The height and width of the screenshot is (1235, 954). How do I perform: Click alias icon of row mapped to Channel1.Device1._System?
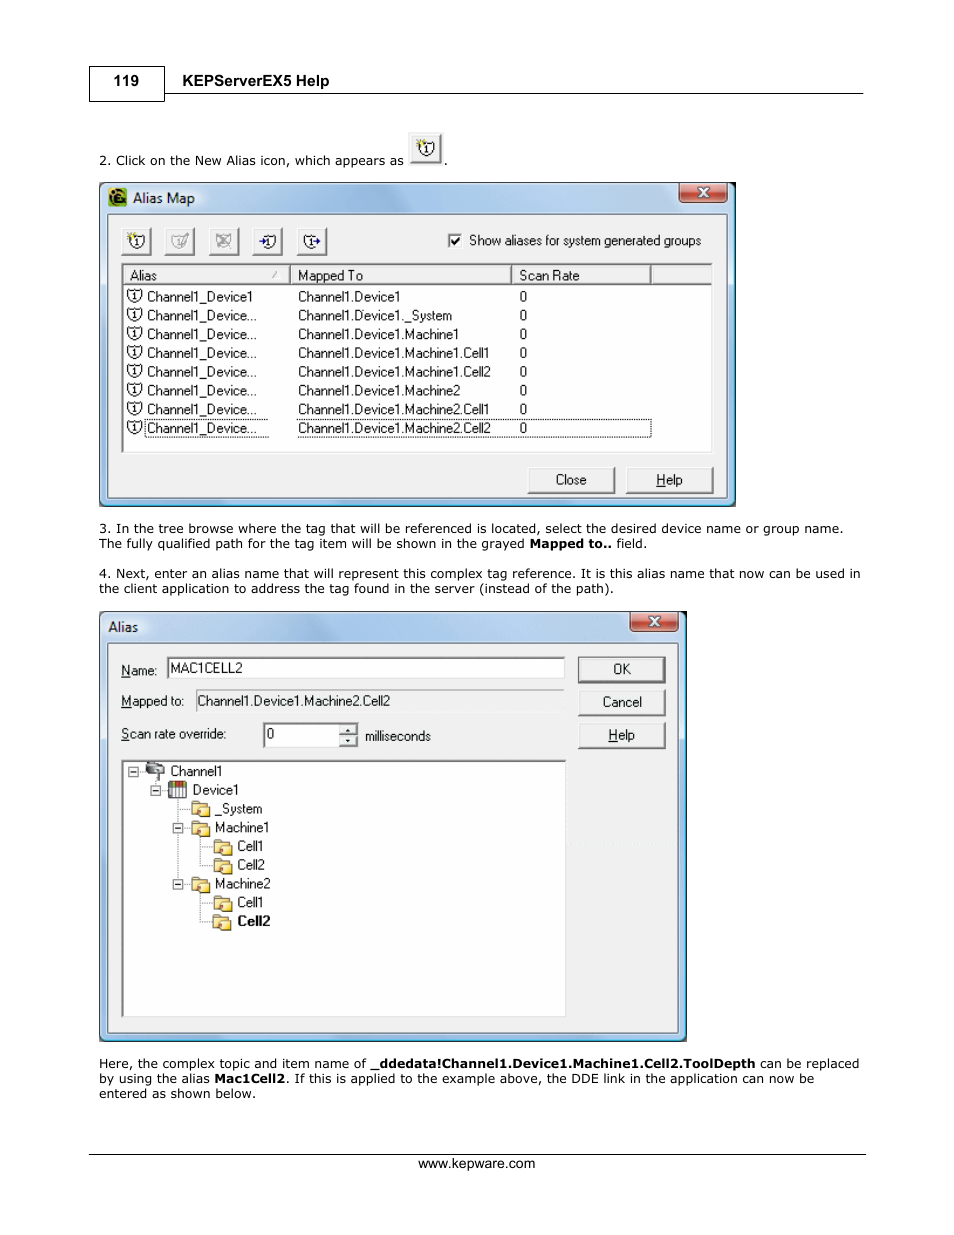coord(135,315)
